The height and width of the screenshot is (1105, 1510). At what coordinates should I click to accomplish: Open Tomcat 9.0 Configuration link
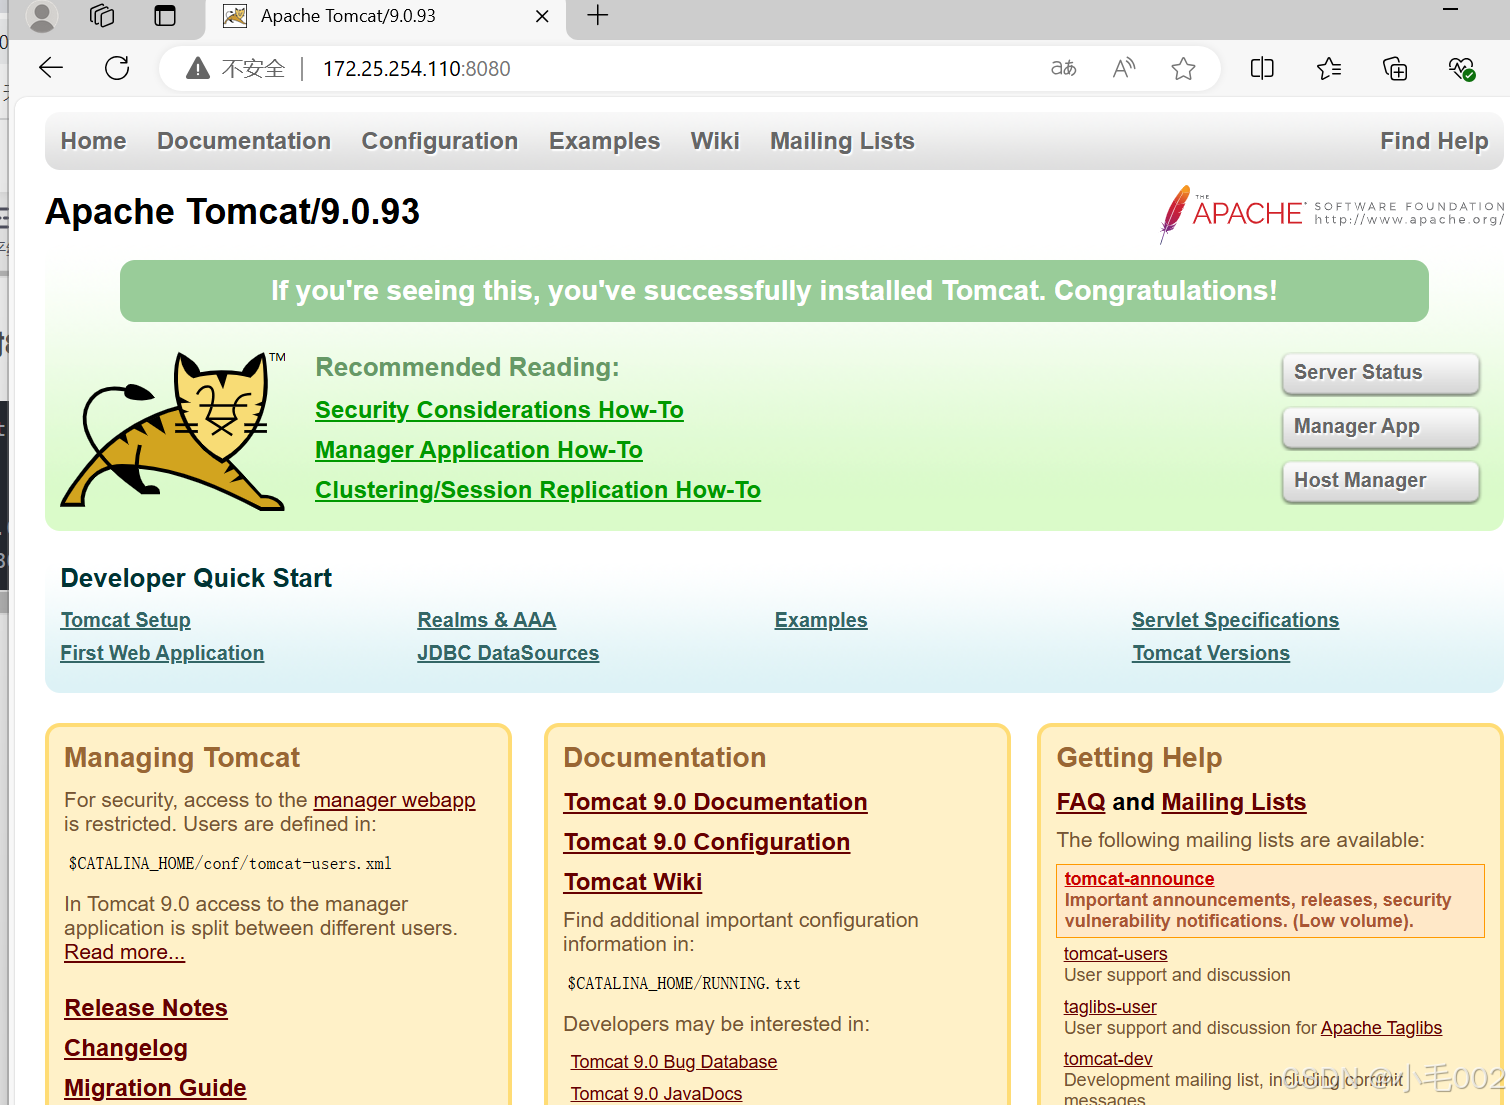click(x=706, y=842)
